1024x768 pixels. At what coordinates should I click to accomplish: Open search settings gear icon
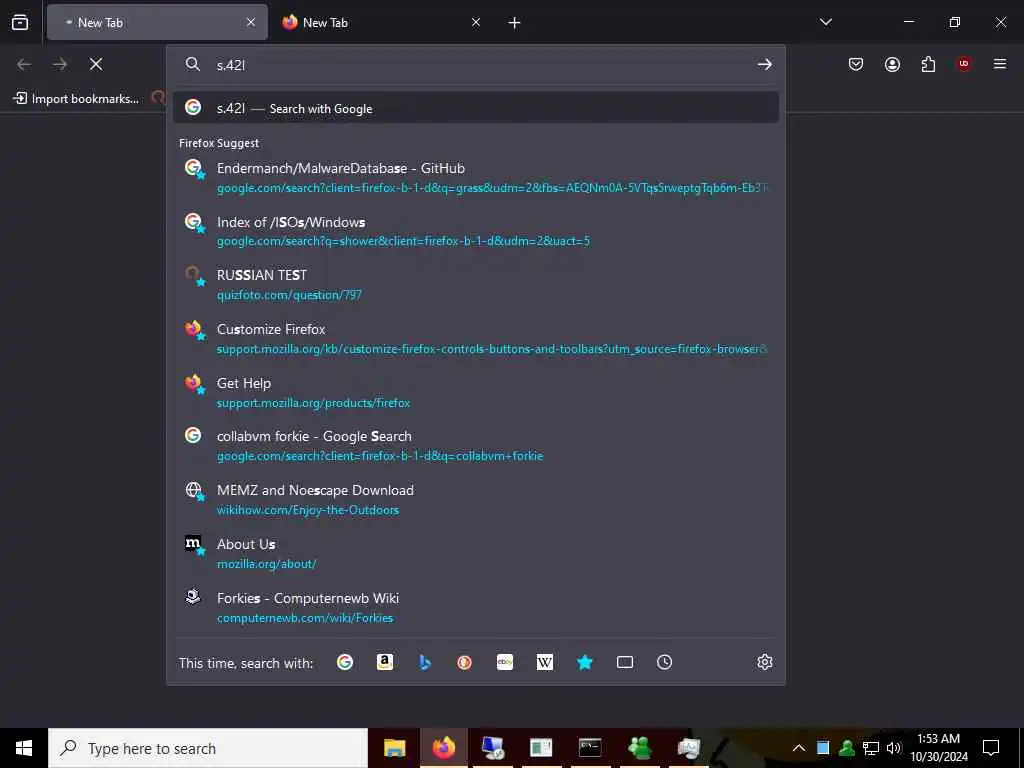coord(765,662)
